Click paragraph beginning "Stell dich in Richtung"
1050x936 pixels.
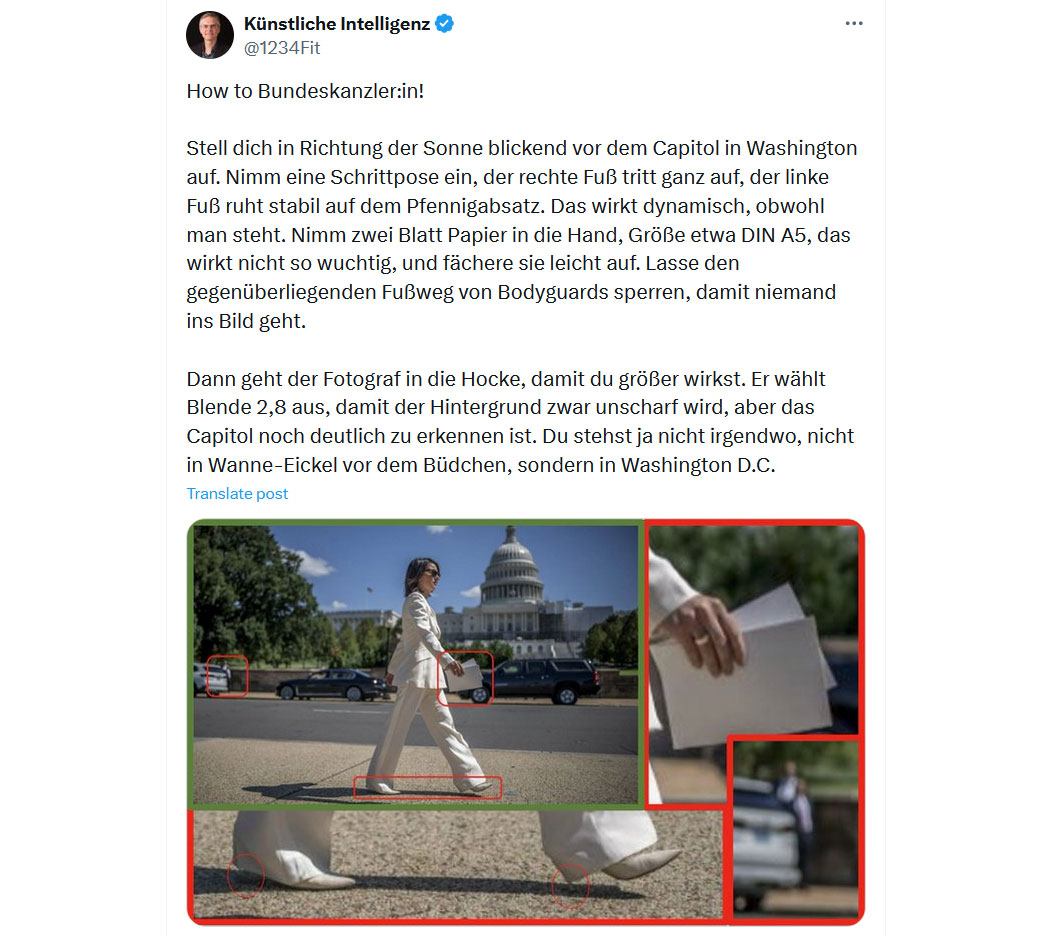click(x=522, y=234)
